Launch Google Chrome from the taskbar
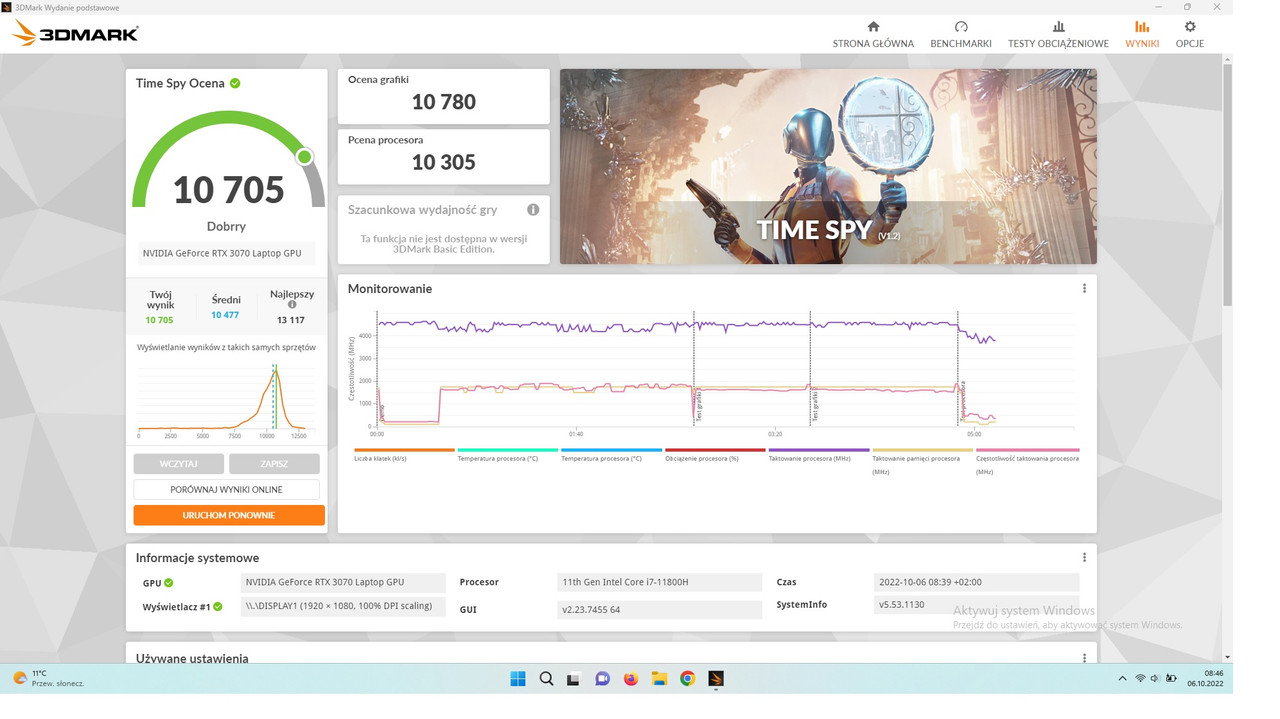The image size is (1280, 719). pyautogui.click(x=687, y=679)
